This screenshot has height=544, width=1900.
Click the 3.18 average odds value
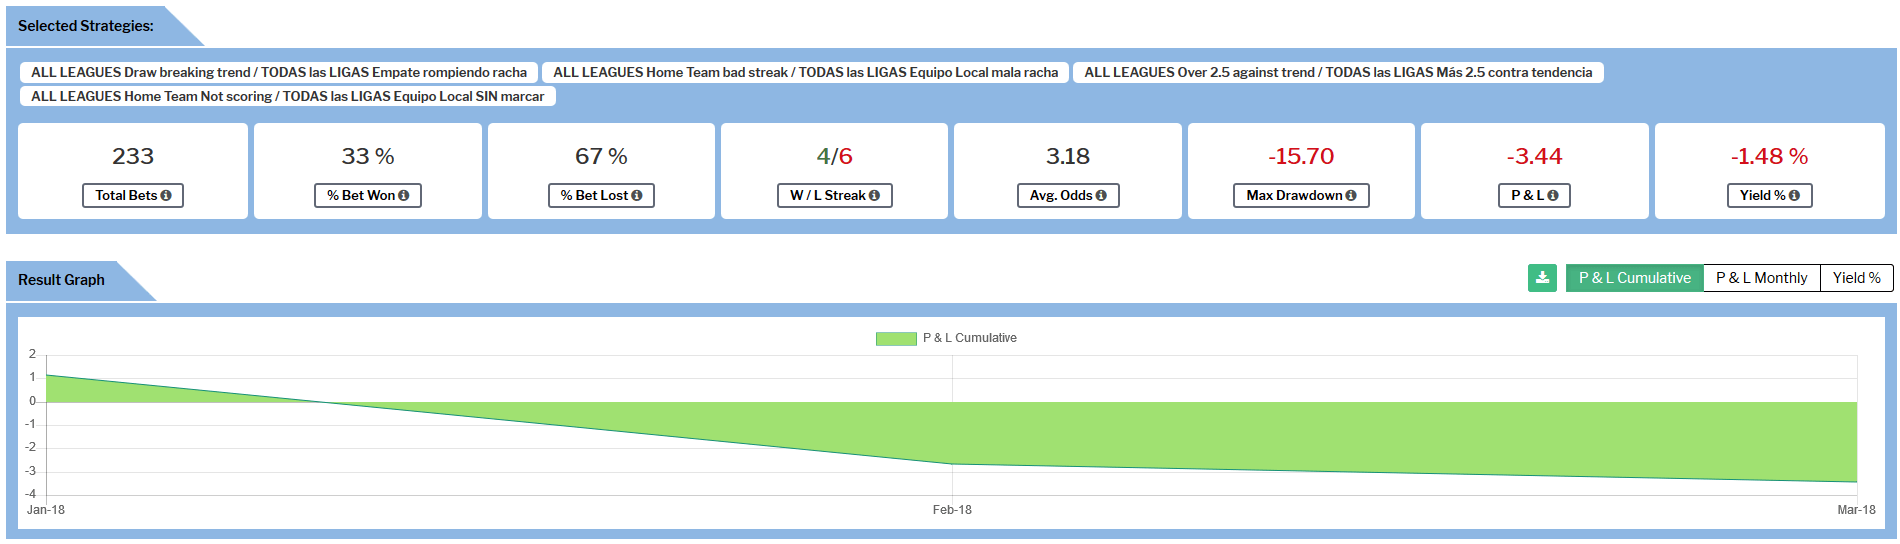(x=1068, y=157)
